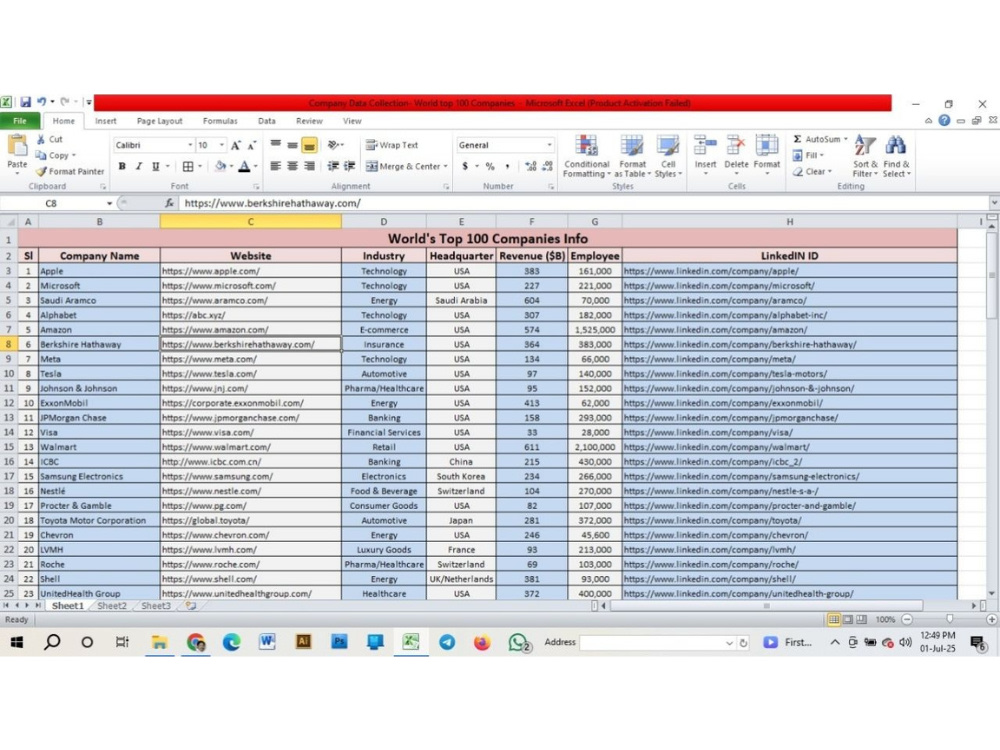Toggle Bold formatting

tap(122, 166)
